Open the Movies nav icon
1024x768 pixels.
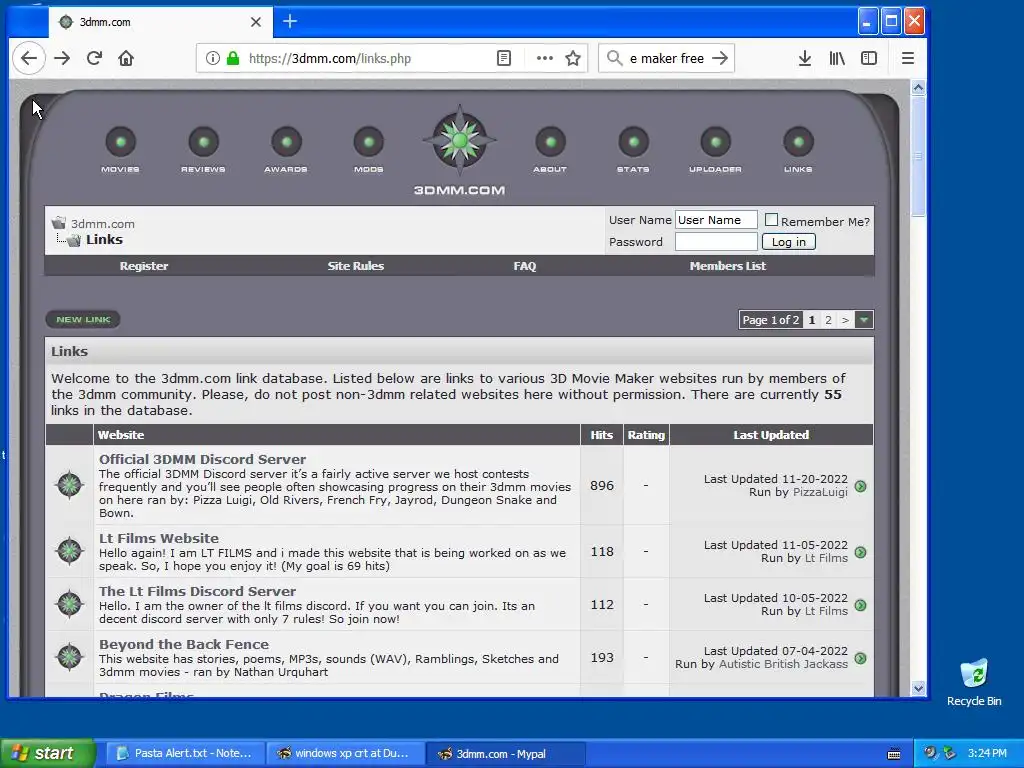click(120, 142)
